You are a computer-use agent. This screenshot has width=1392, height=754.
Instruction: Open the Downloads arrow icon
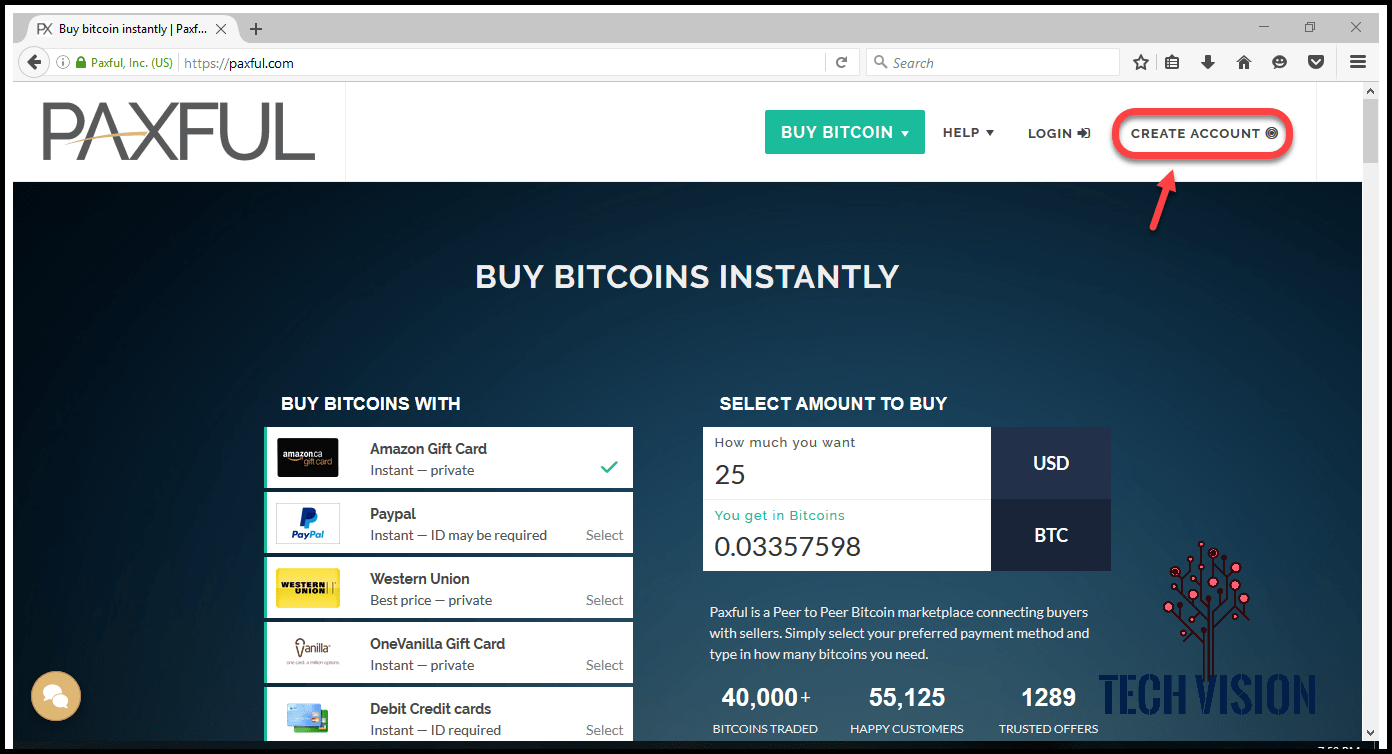coord(1208,62)
